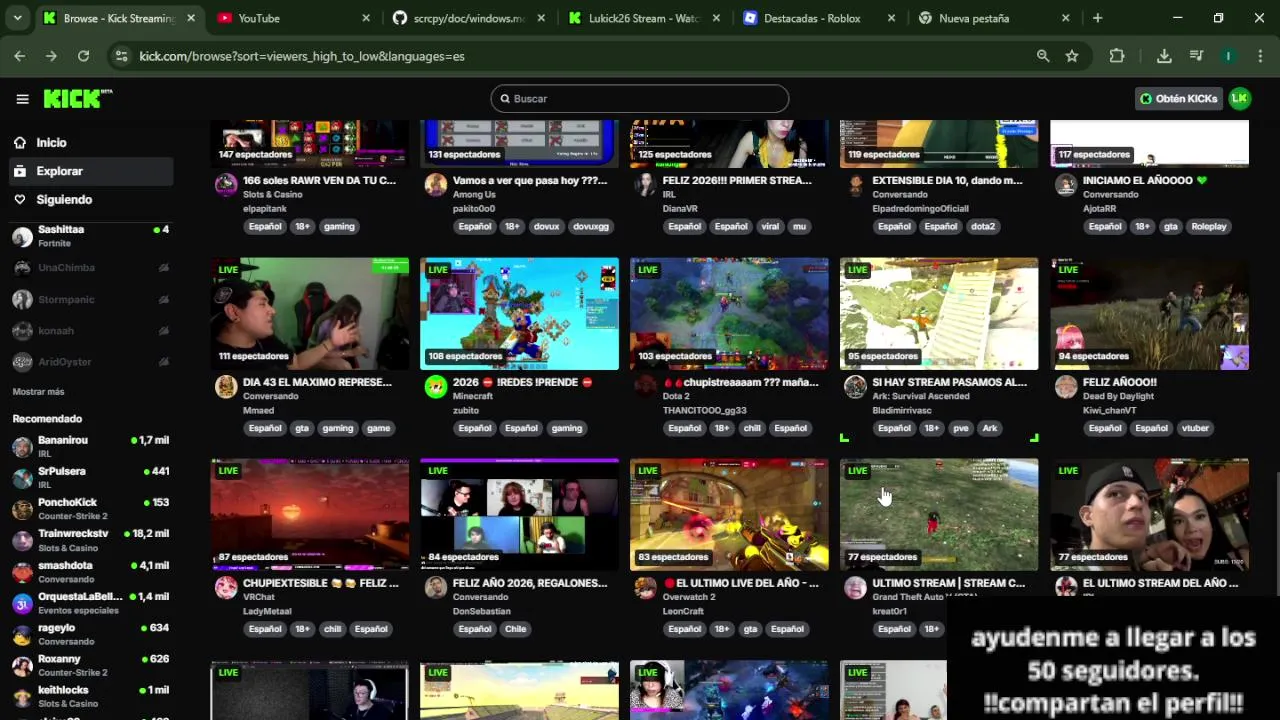Open zubito Minecraft stream thumbnail
The height and width of the screenshot is (720, 1280).
click(520, 314)
